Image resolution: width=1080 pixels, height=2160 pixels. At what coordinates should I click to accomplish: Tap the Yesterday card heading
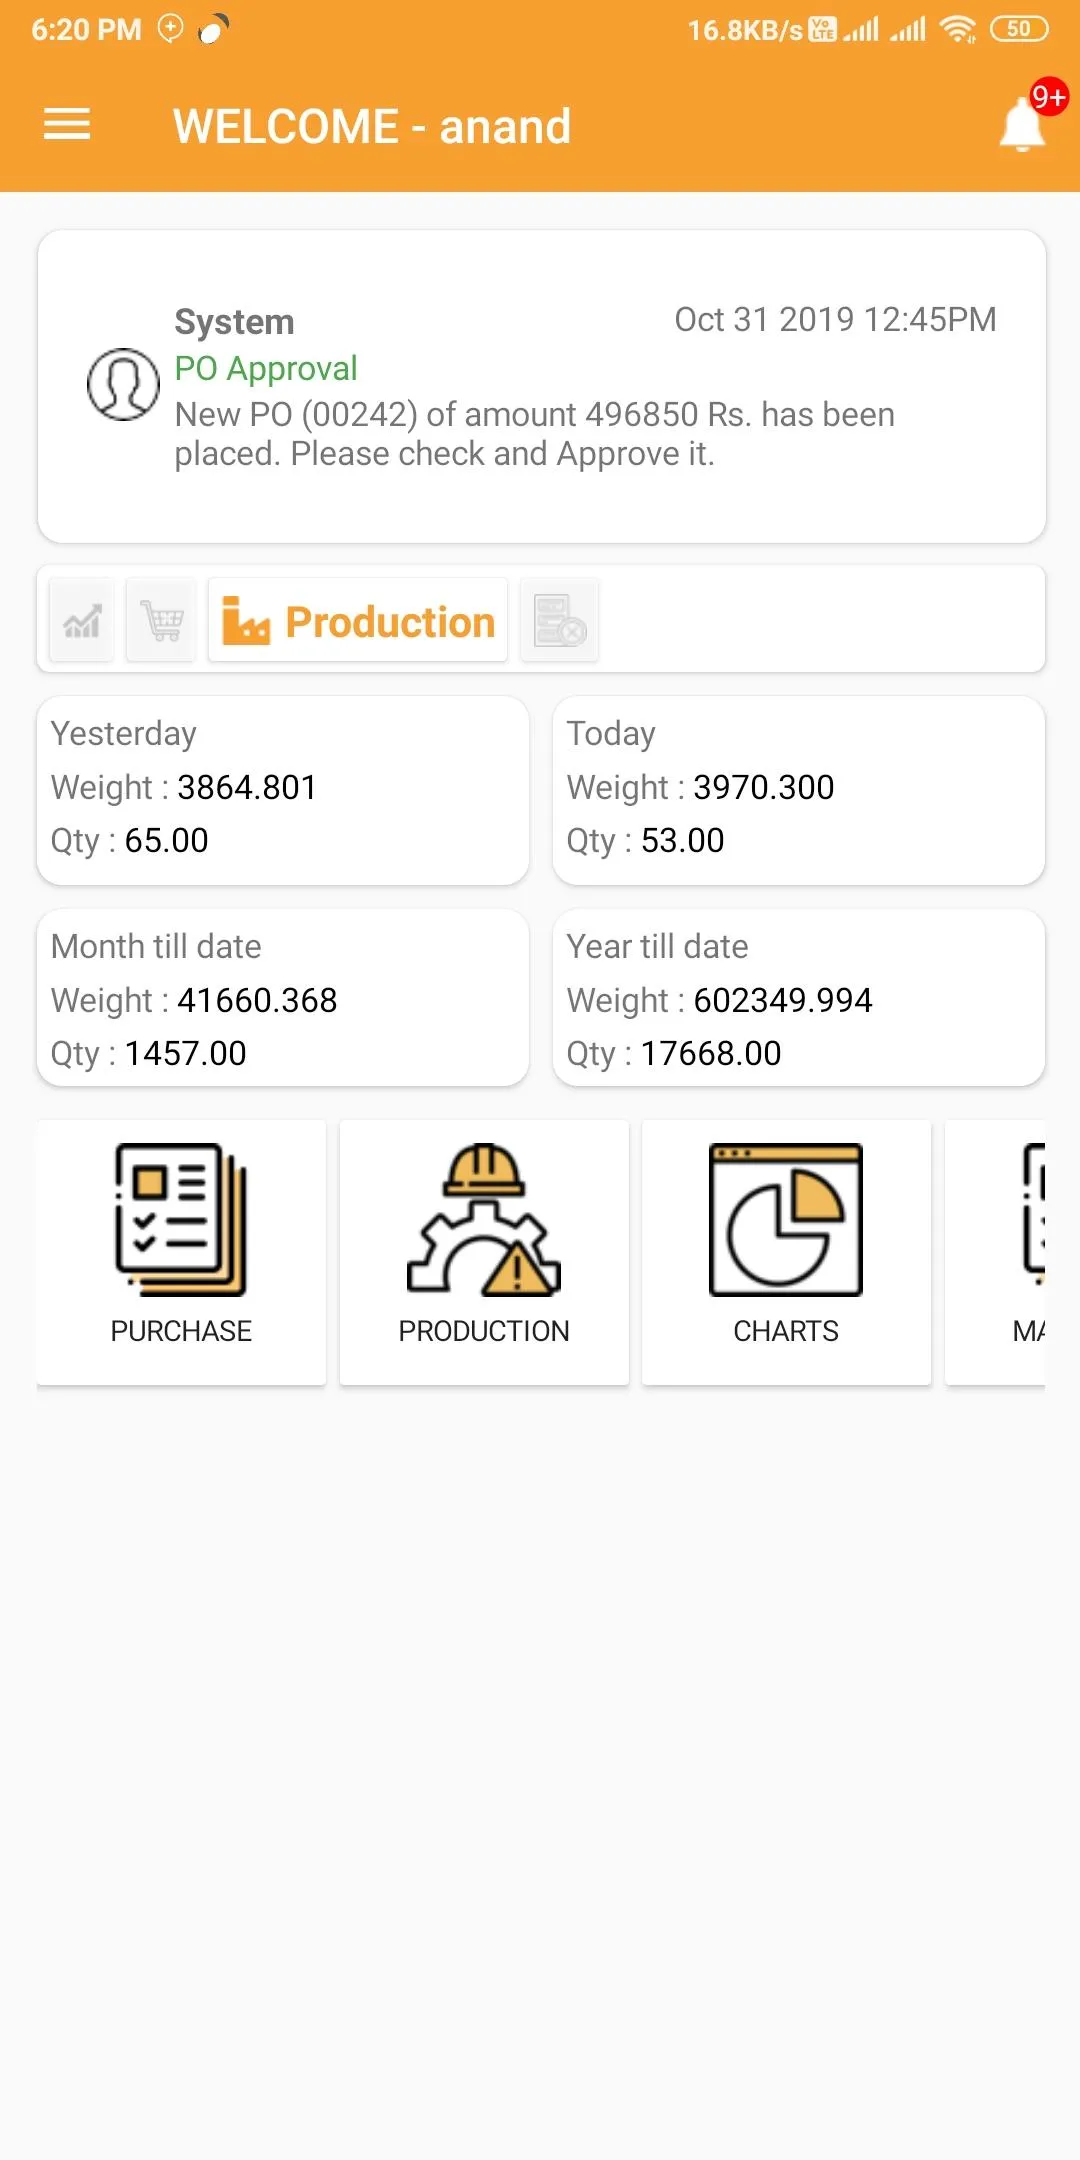point(124,734)
